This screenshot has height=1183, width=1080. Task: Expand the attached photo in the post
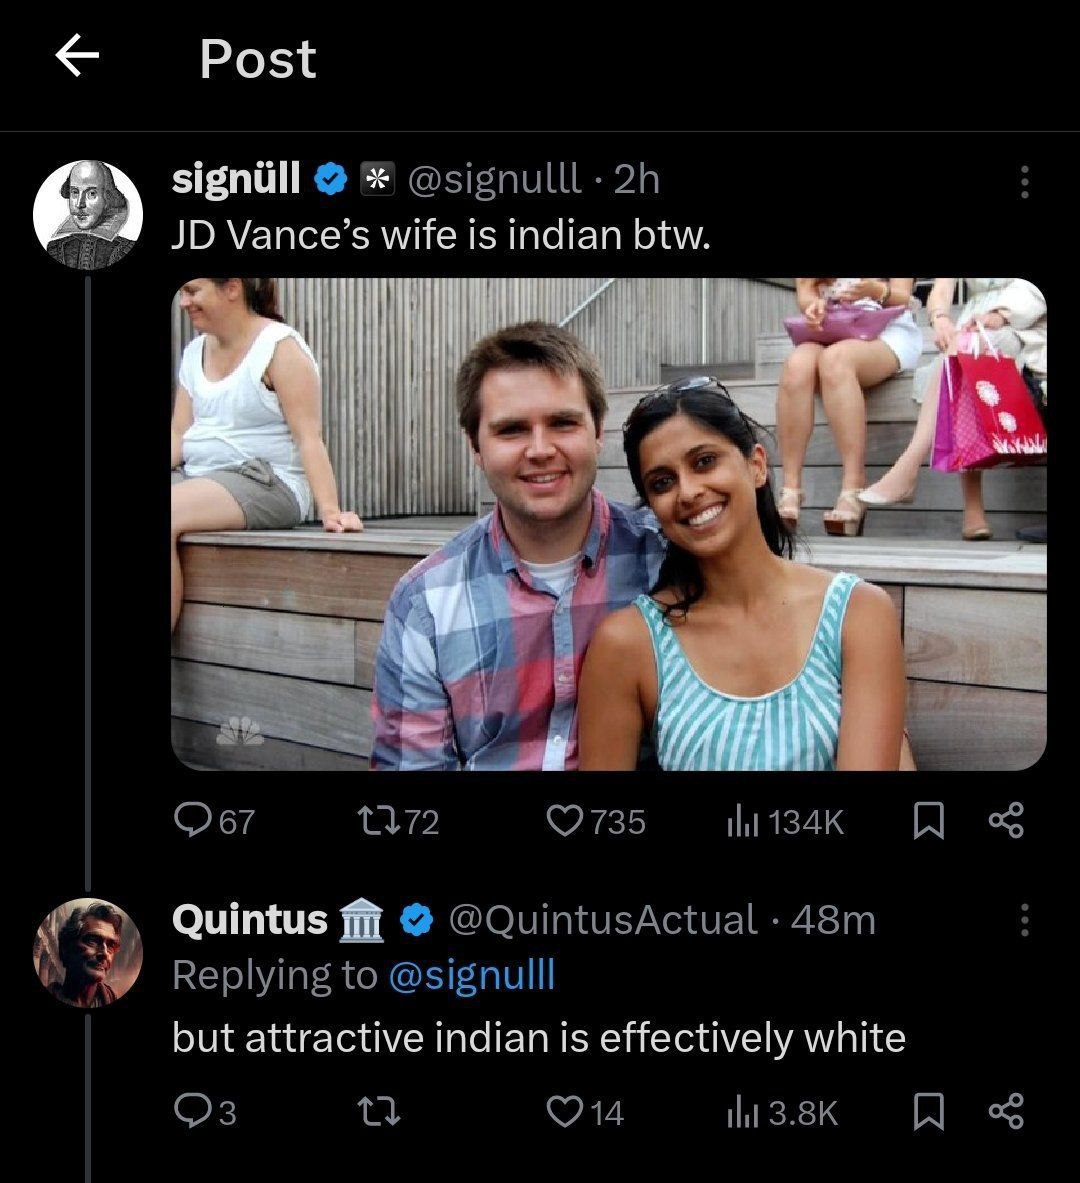[x=608, y=524]
